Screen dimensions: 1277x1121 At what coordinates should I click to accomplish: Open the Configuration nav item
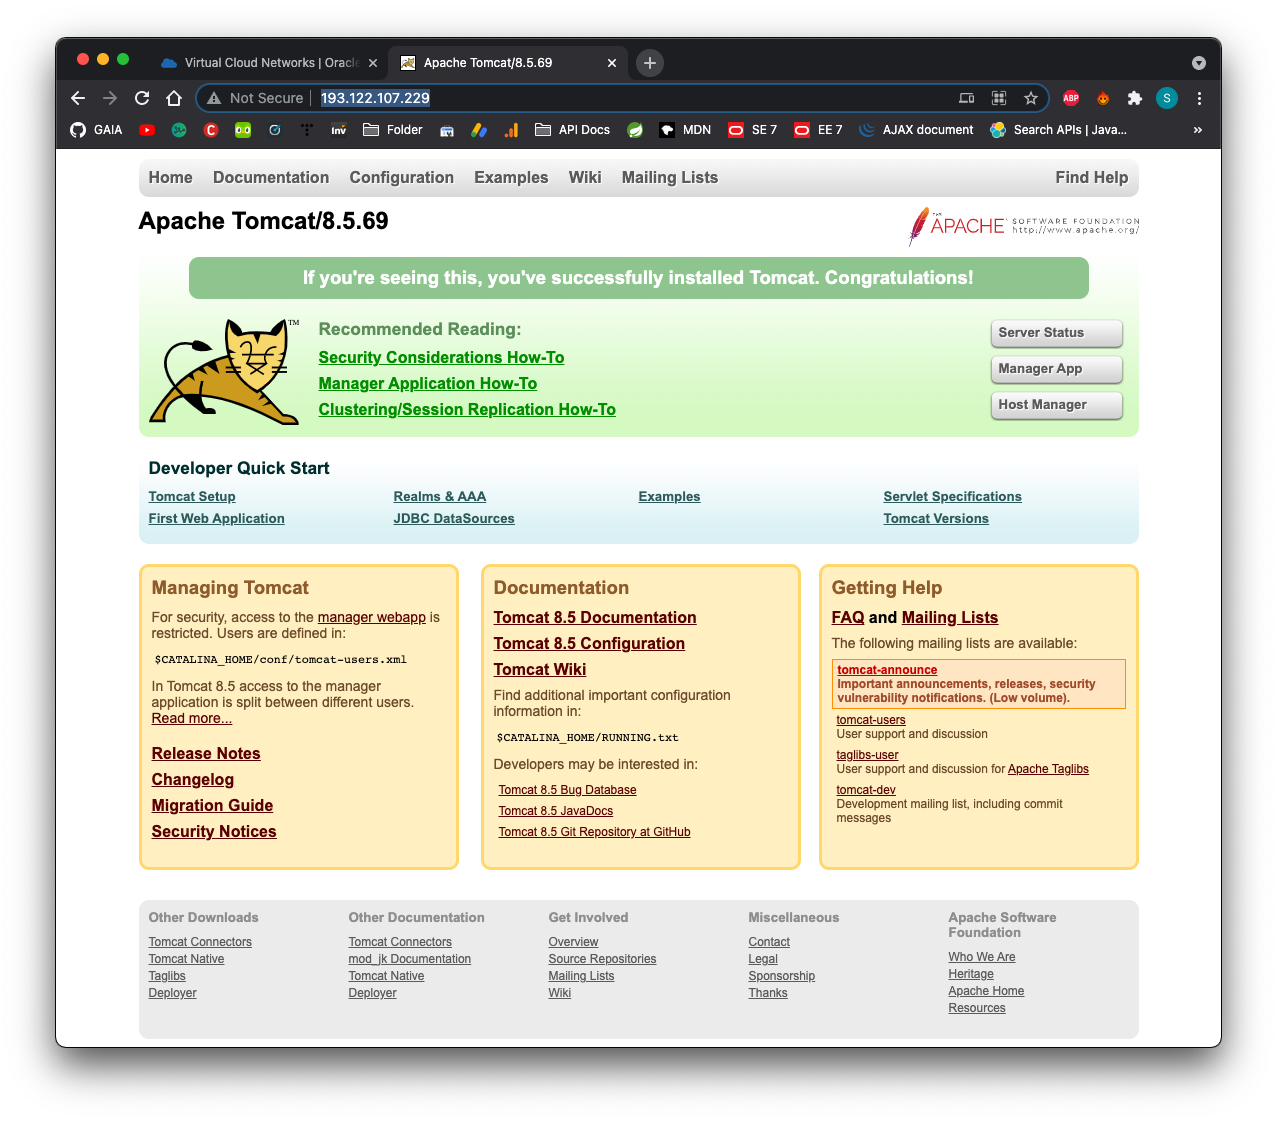pyautogui.click(x=402, y=178)
